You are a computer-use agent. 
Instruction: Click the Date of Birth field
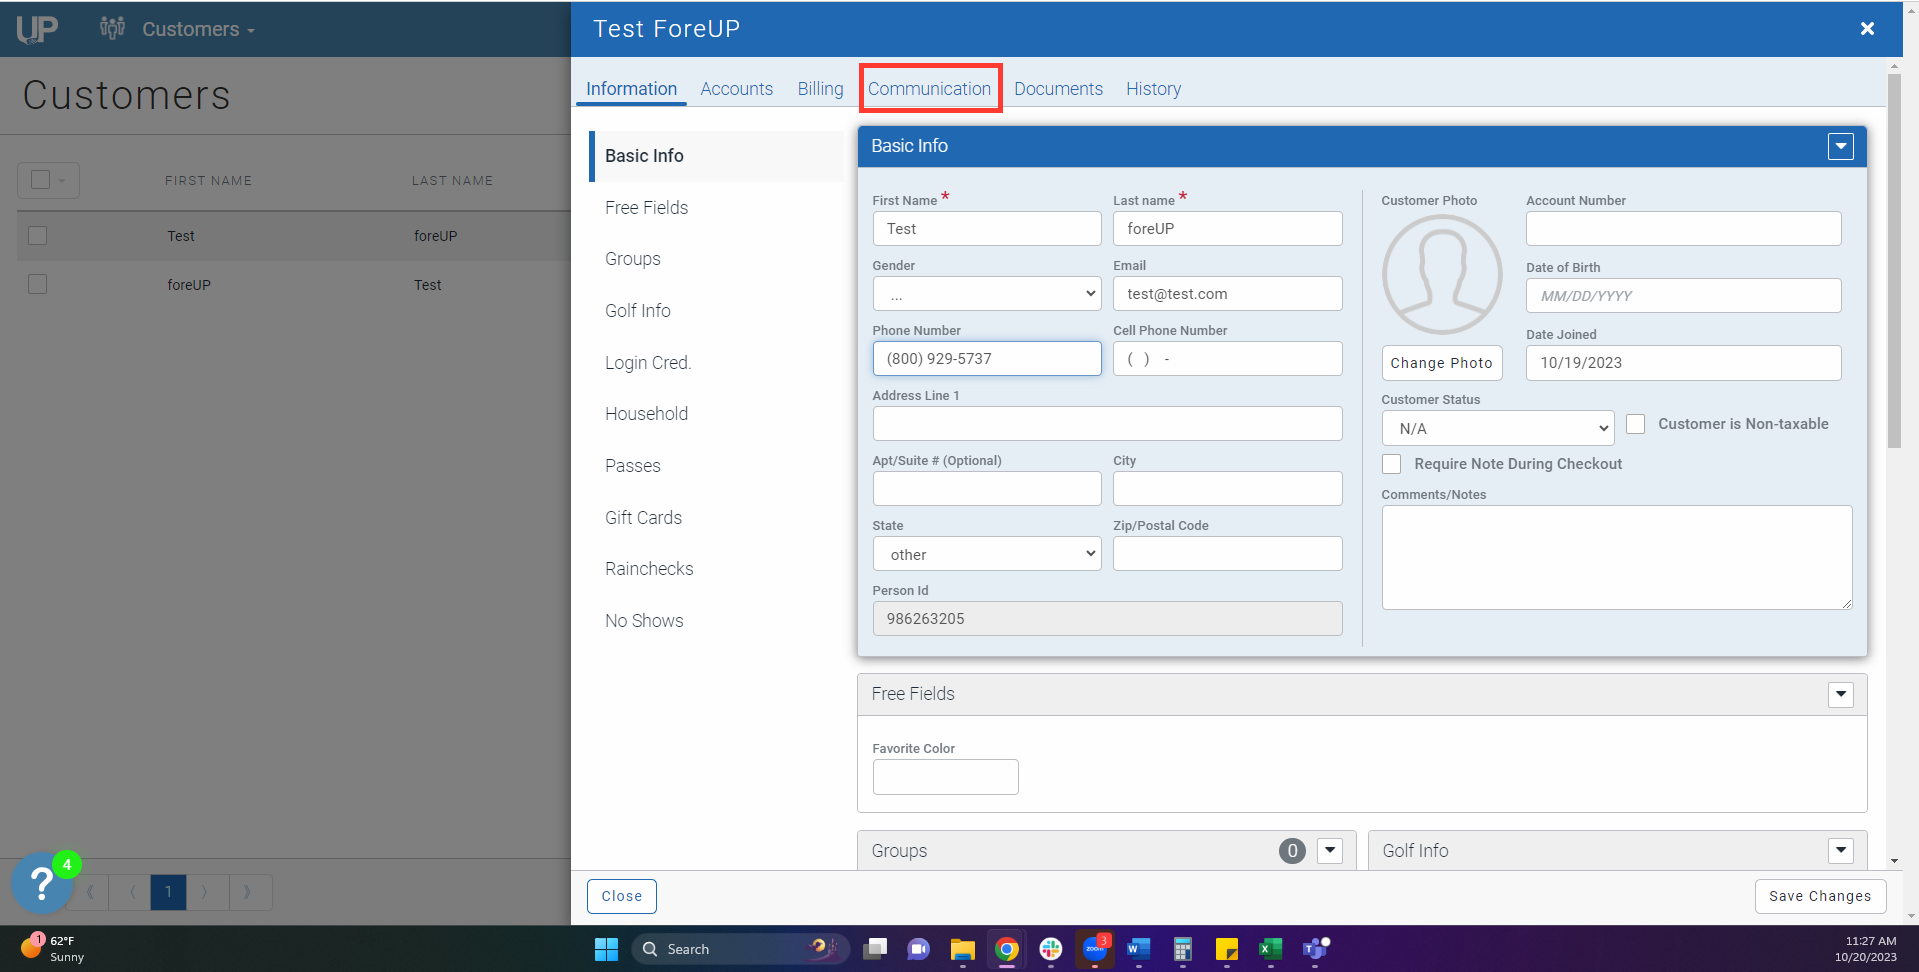point(1683,296)
